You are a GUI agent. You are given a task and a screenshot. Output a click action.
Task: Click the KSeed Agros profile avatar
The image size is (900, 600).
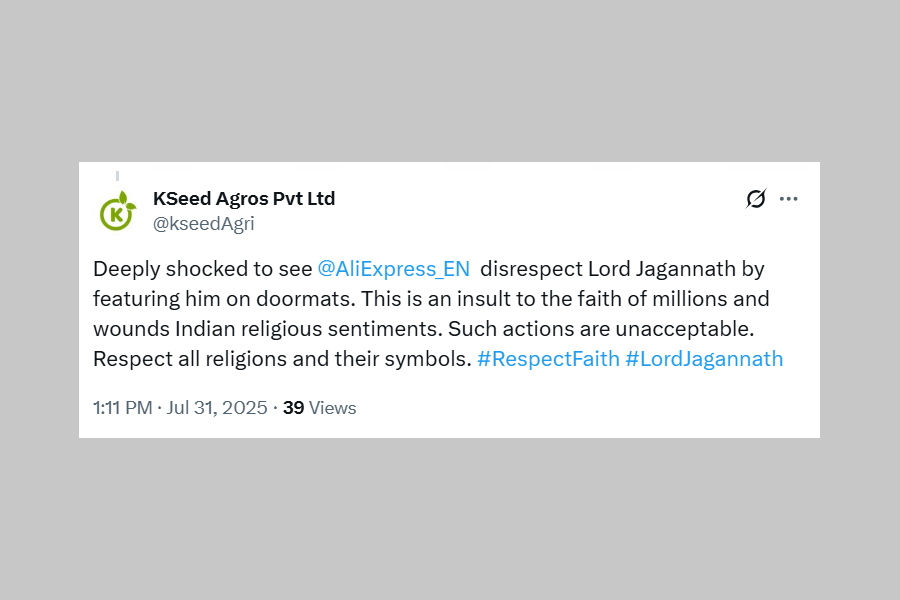117,211
